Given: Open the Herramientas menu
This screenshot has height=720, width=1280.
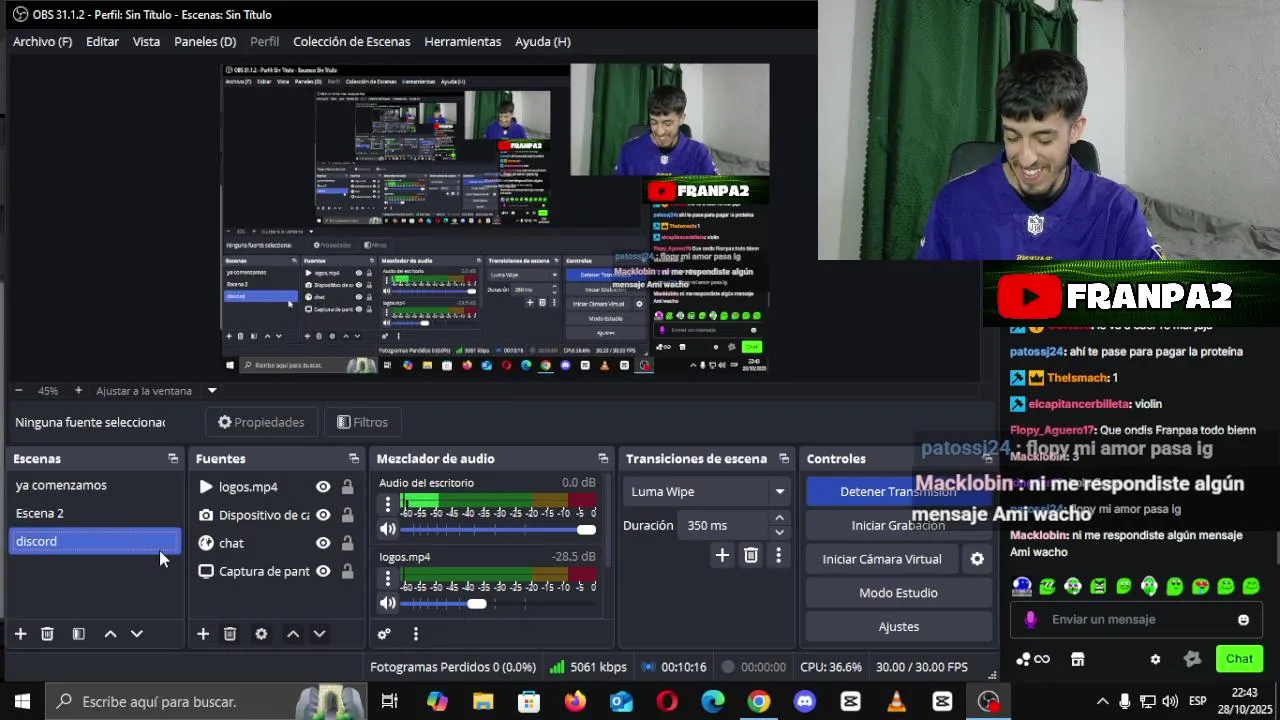Looking at the screenshot, I should pyautogui.click(x=462, y=41).
